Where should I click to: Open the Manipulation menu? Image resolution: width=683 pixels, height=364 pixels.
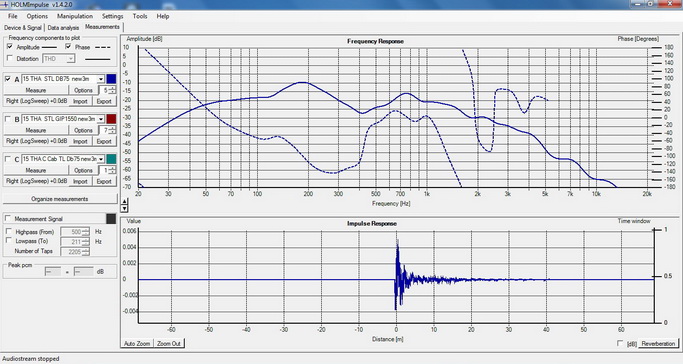click(x=75, y=16)
